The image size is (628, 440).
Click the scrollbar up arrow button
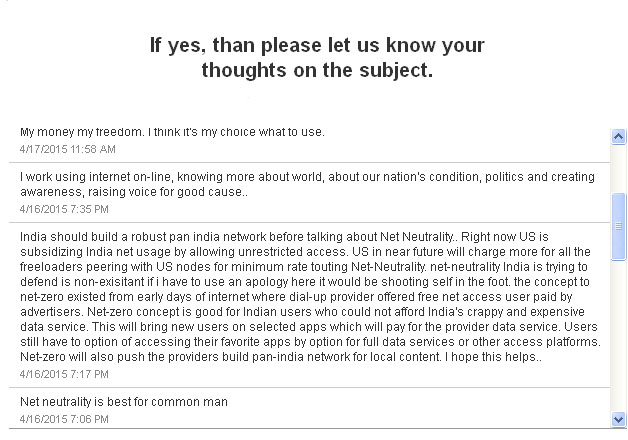click(618, 137)
